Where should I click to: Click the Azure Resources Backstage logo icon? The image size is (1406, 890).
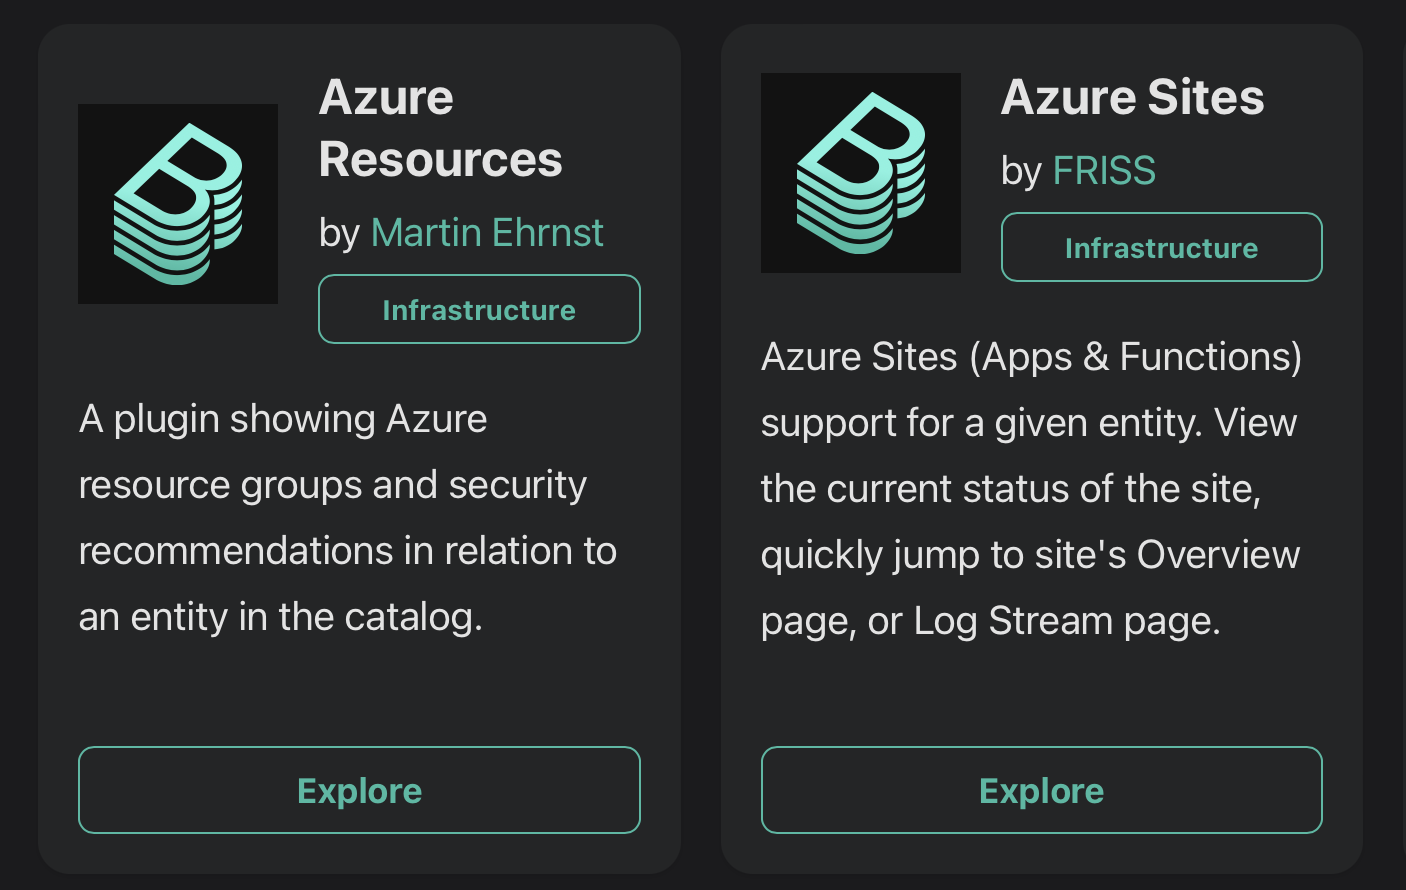pyautogui.click(x=178, y=204)
